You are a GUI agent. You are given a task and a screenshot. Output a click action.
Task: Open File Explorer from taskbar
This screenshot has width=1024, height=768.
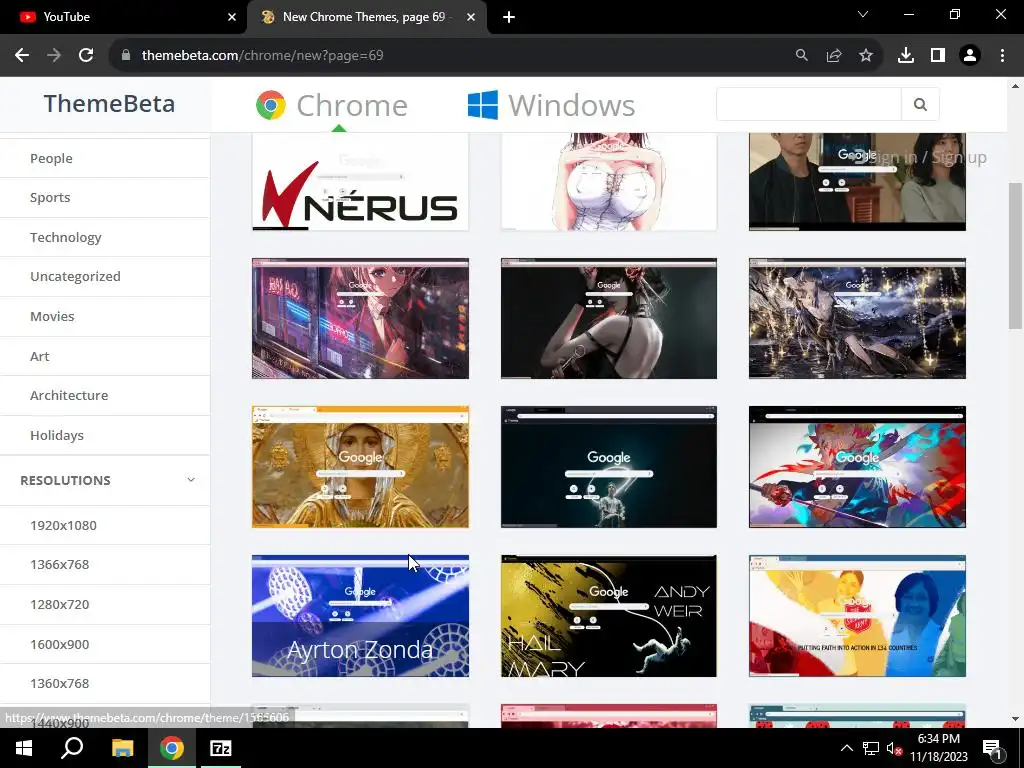tap(122, 748)
